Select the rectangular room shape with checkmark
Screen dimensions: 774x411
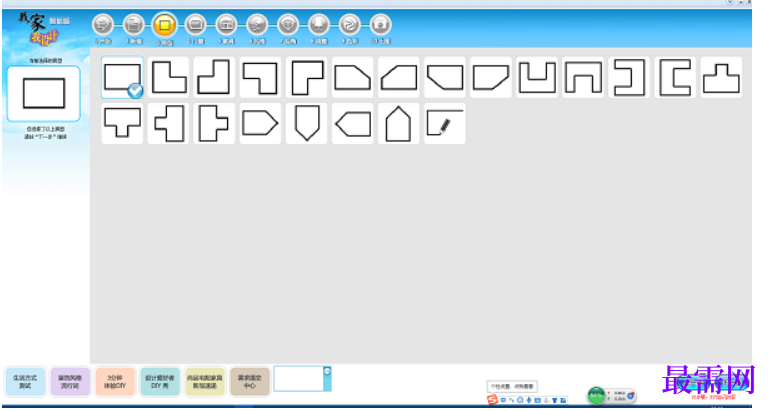coord(122,77)
